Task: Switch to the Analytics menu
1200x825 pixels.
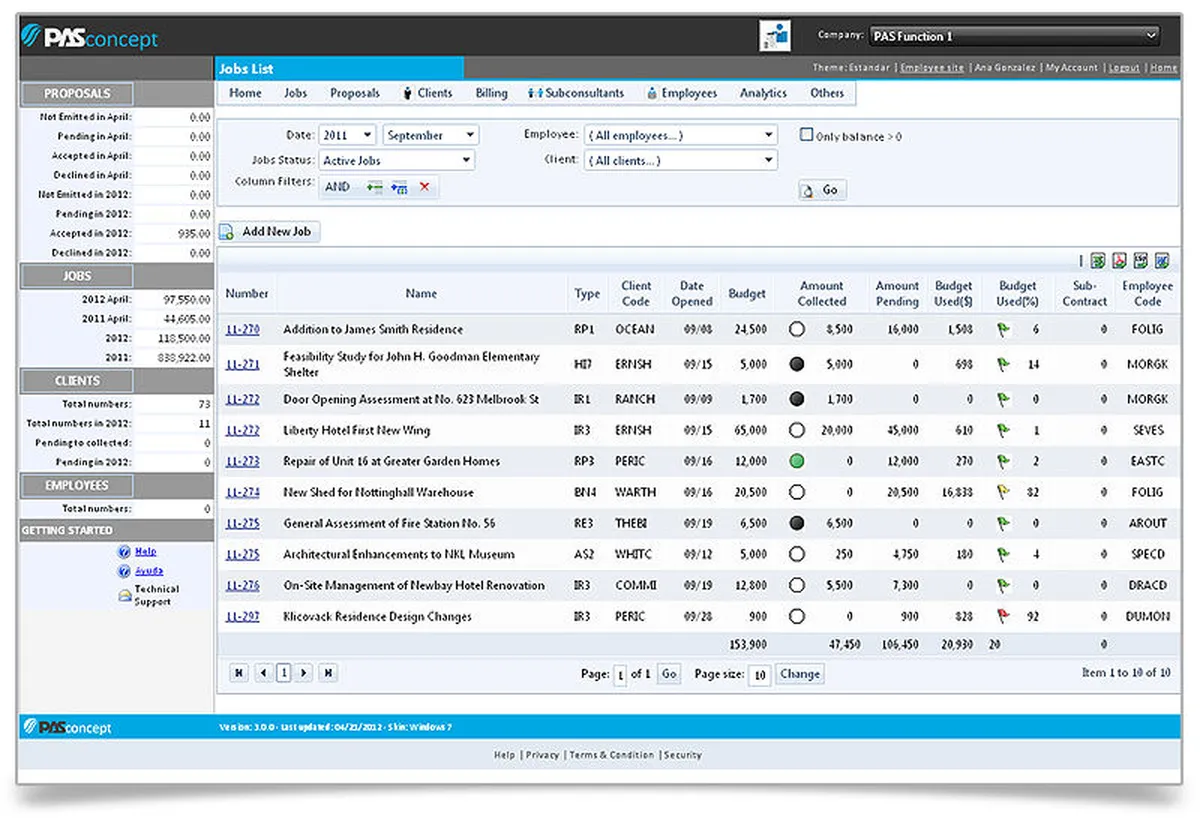Action: (763, 93)
